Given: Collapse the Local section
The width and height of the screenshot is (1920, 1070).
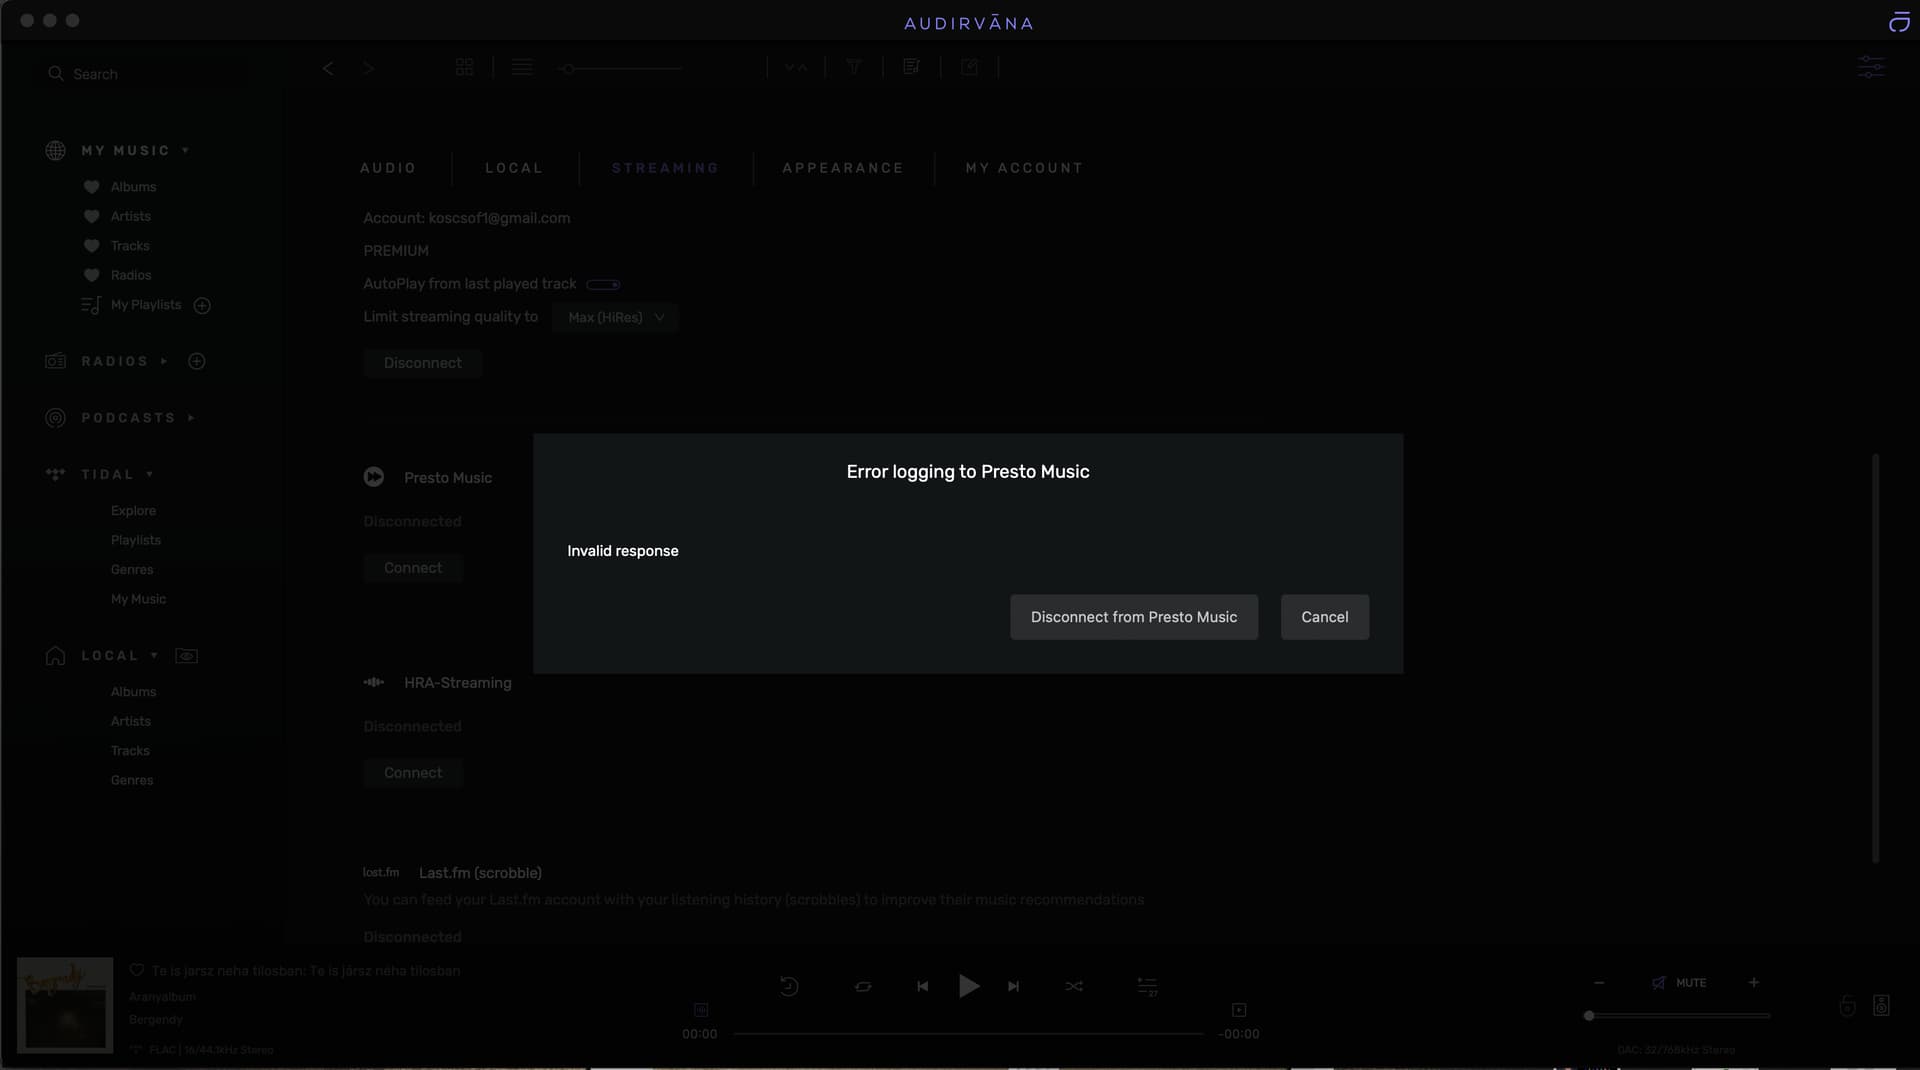Looking at the screenshot, I should (154, 656).
